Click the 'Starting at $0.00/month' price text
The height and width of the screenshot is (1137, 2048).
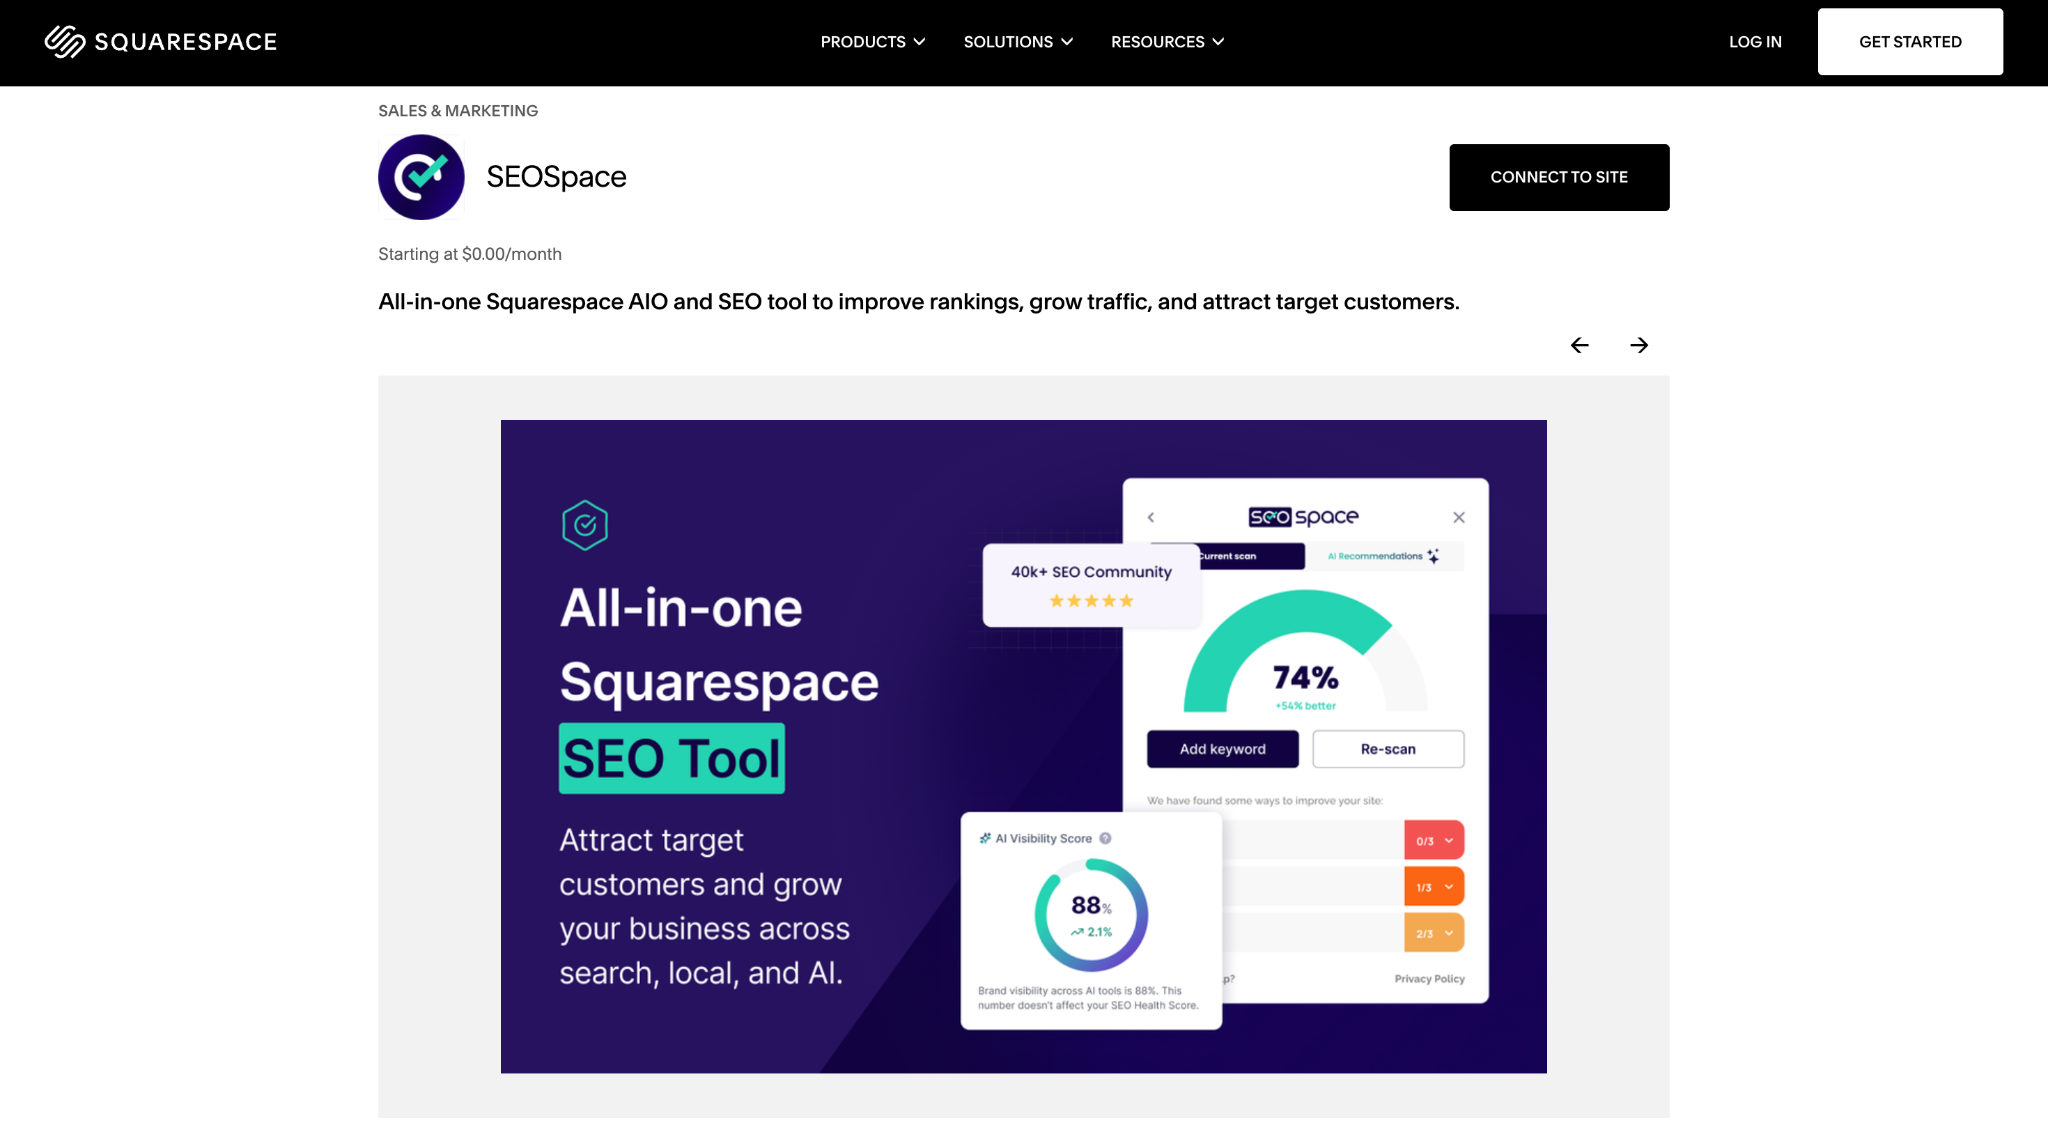click(470, 254)
